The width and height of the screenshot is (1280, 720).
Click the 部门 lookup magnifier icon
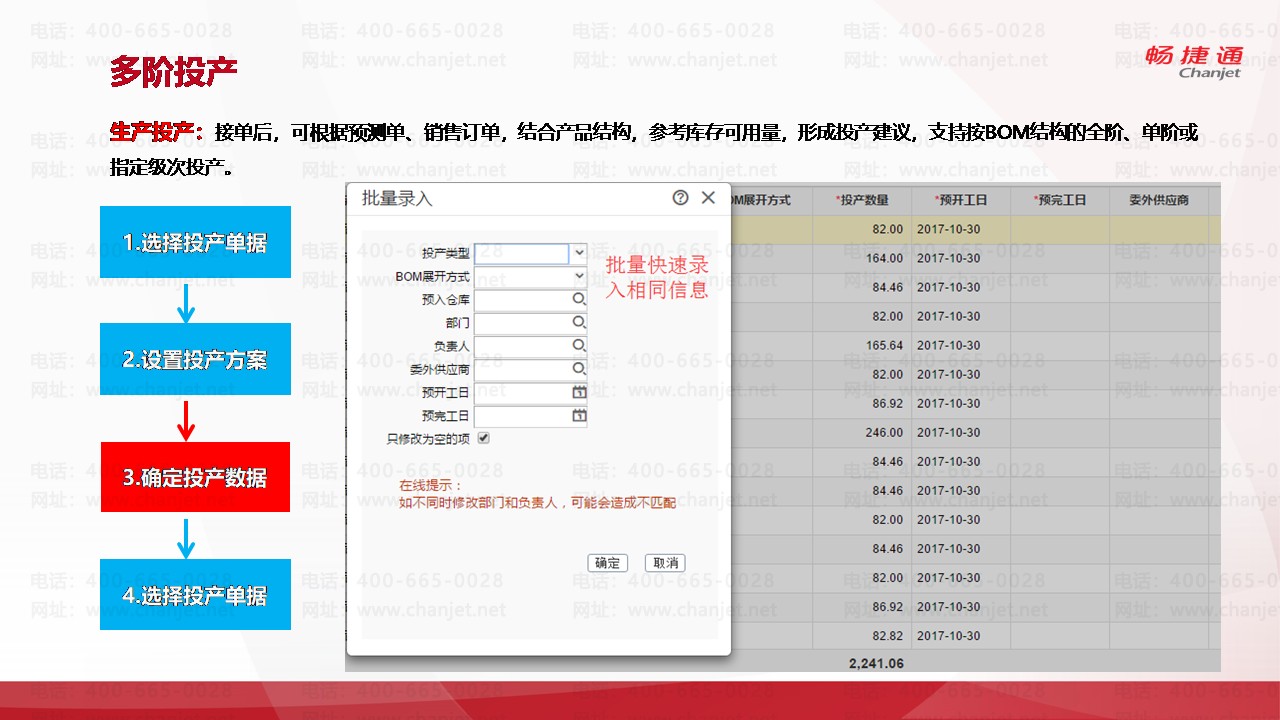[579, 322]
